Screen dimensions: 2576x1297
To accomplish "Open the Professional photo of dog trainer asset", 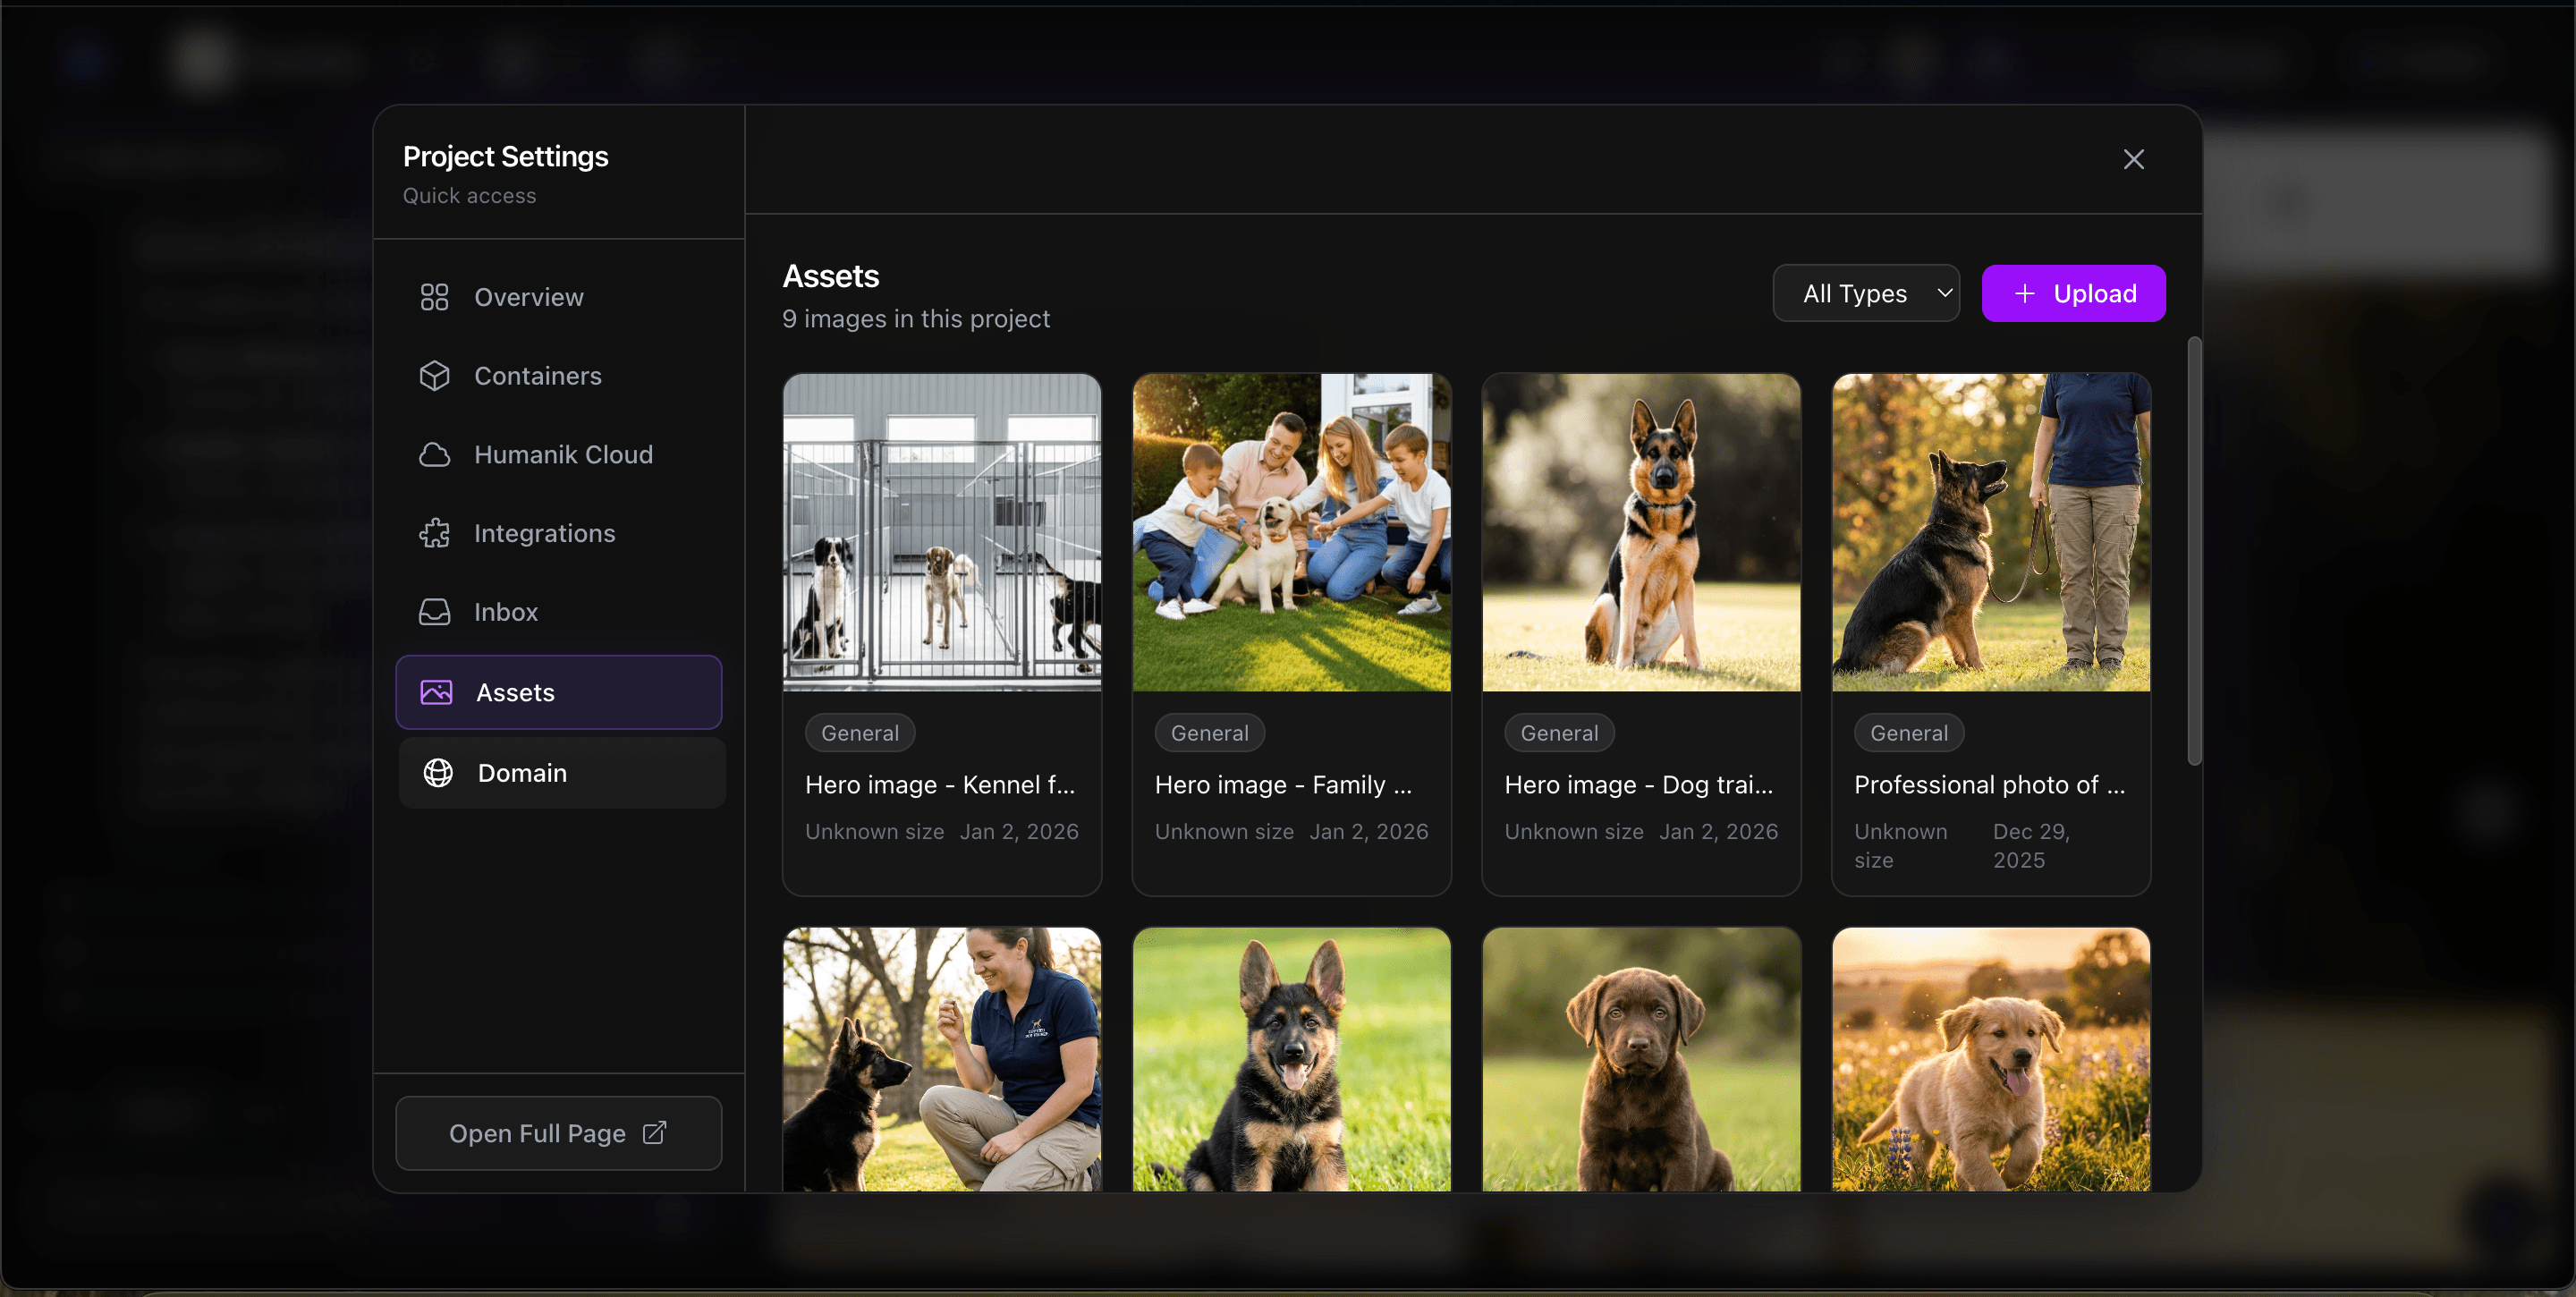I will tap(1990, 532).
